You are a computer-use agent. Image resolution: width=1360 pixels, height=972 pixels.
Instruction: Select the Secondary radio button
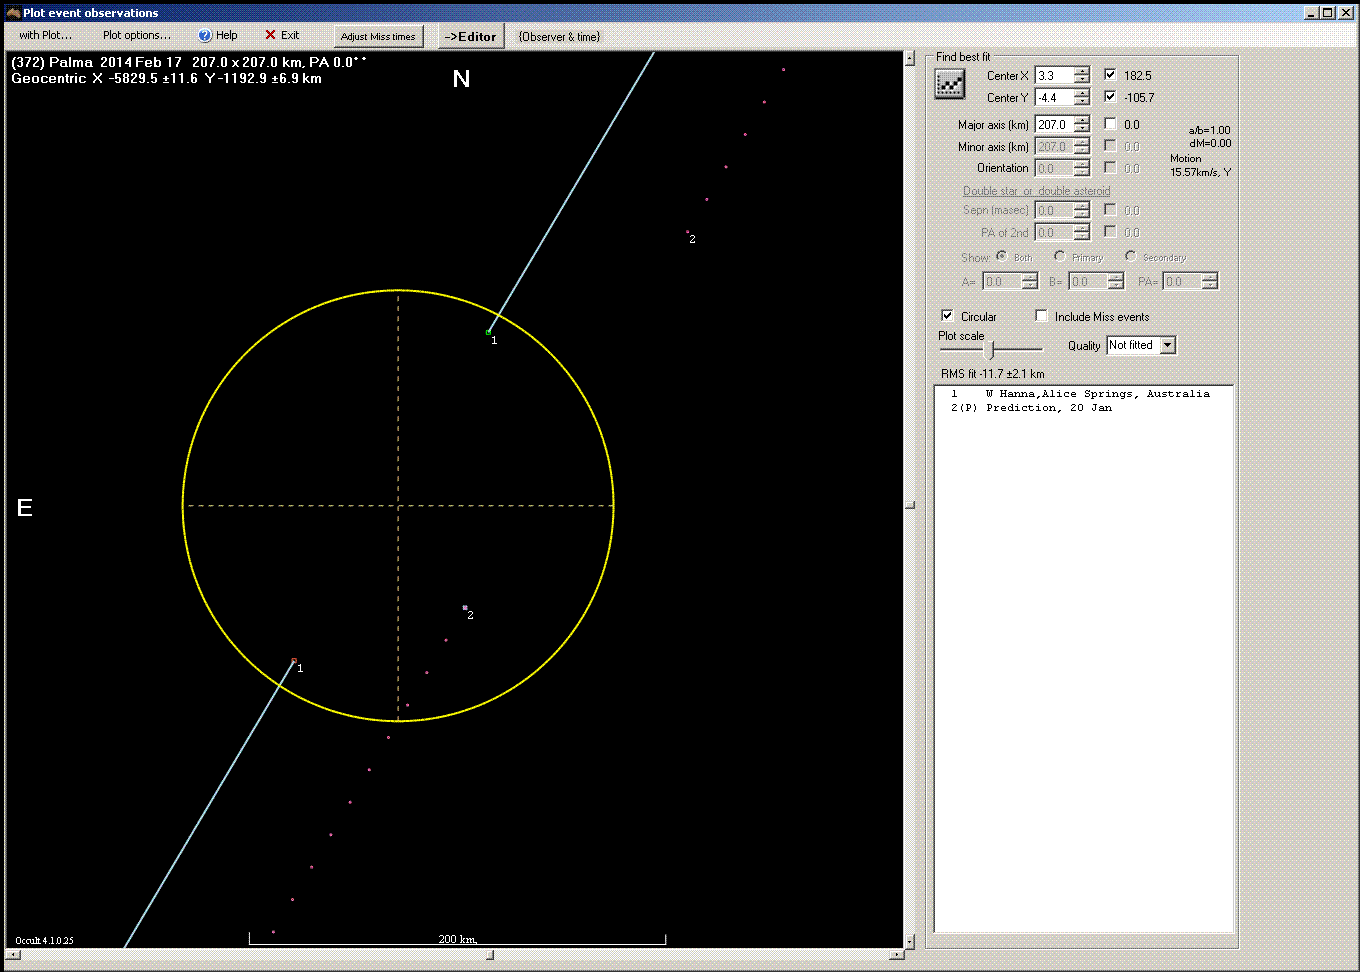(x=1130, y=256)
